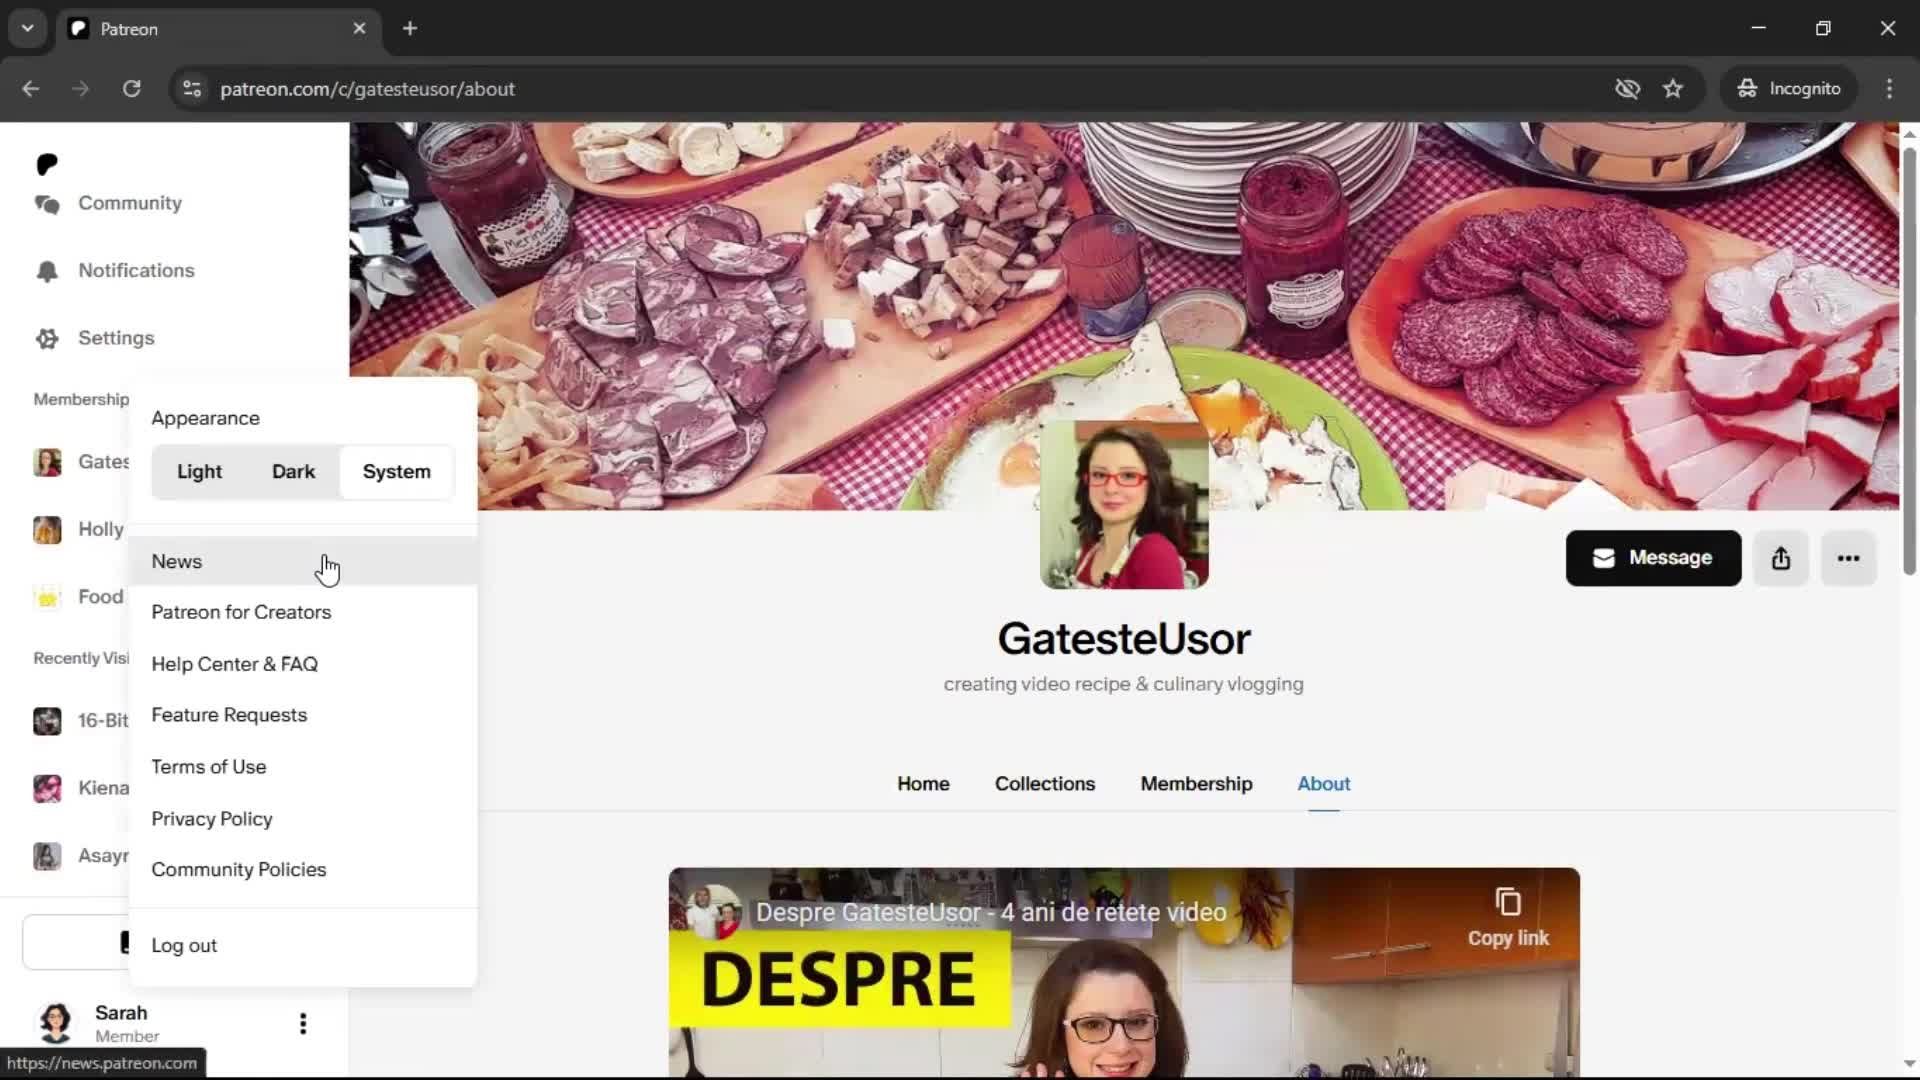Open Help Center & FAQ
Screen dimensions: 1920x1080
pyautogui.click(x=303, y=665)
